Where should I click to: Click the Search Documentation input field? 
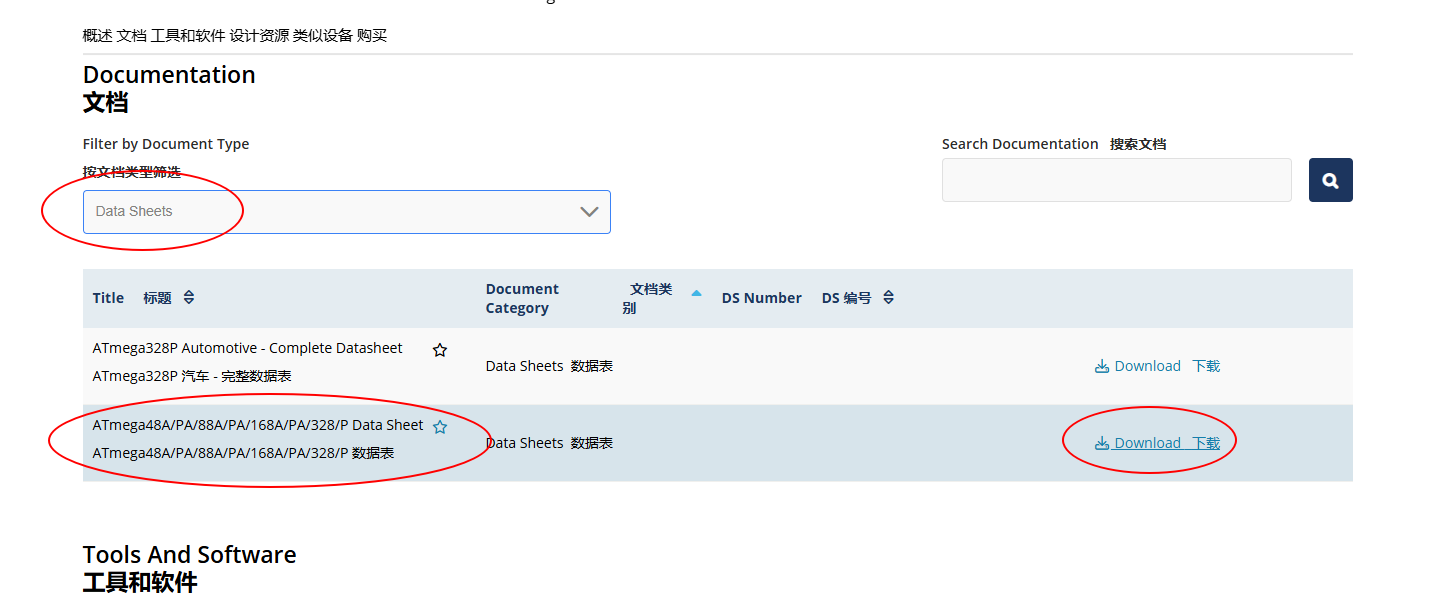[x=1117, y=180]
